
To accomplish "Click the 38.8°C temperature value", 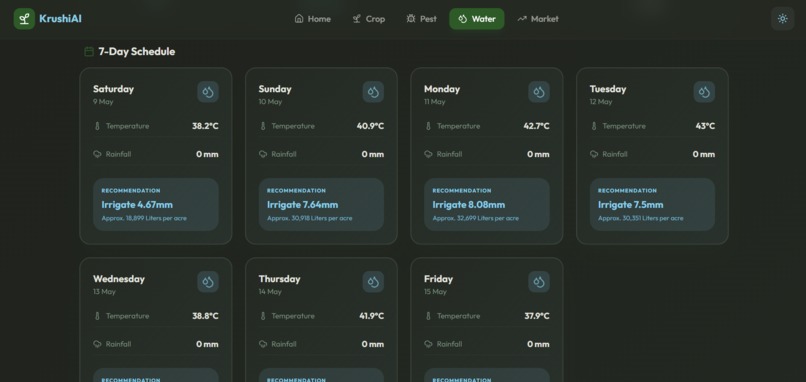I will [x=205, y=316].
